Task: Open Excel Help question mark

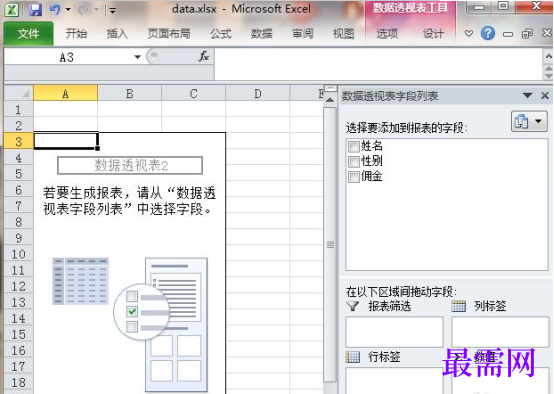Action: (x=488, y=34)
